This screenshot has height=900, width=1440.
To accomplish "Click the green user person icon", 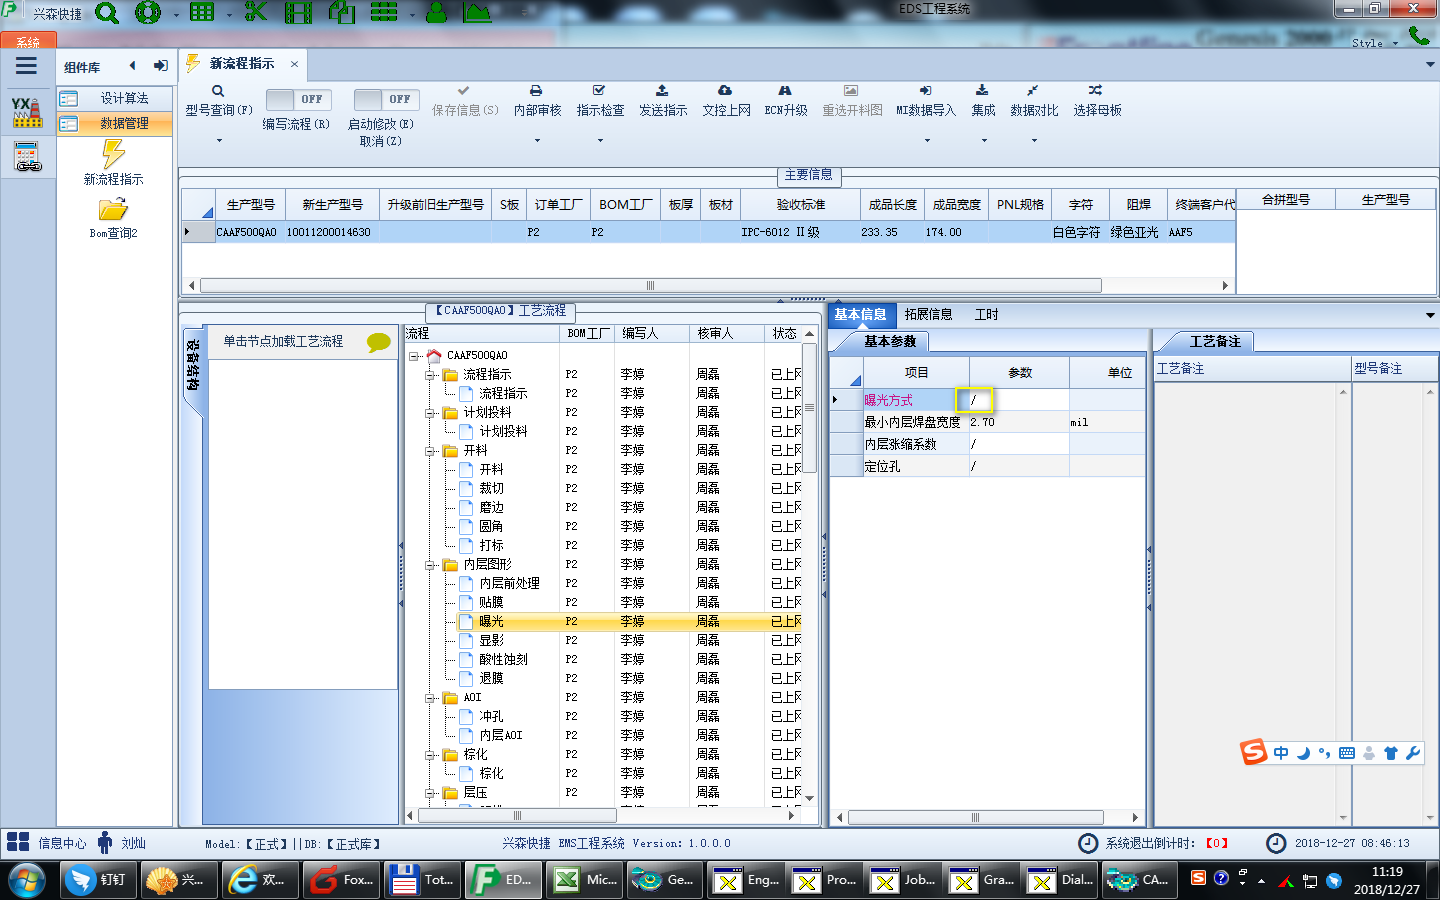I will pyautogui.click(x=436, y=13).
